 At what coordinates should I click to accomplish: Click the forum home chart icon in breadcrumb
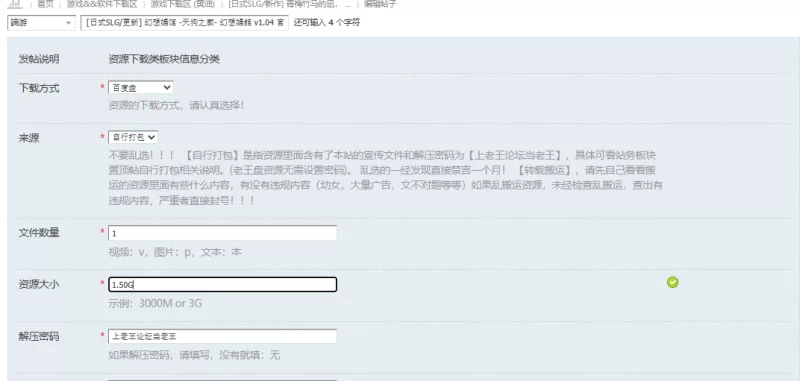15,4
